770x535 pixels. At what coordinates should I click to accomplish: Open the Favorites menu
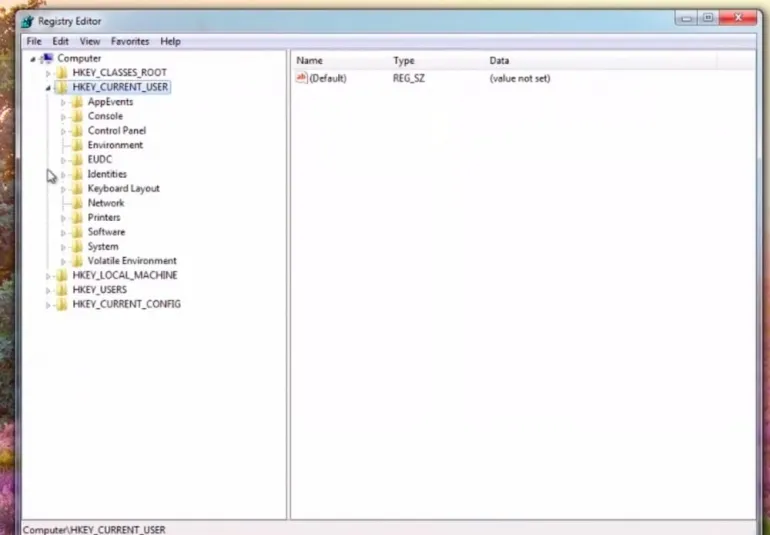(130, 42)
